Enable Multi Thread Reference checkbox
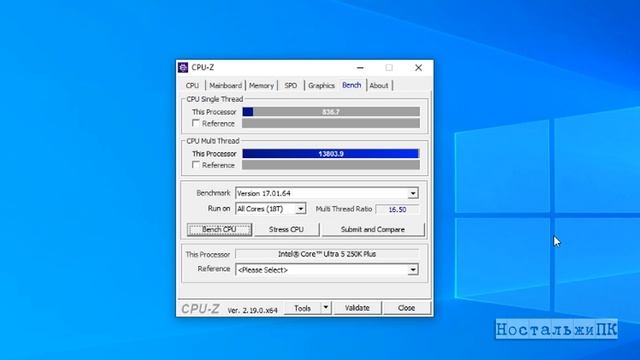 coord(196,165)
